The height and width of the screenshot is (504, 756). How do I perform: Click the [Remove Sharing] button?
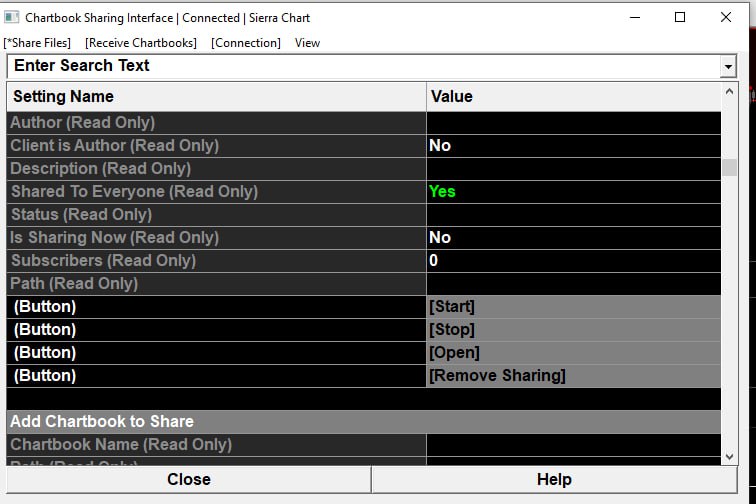574,376
